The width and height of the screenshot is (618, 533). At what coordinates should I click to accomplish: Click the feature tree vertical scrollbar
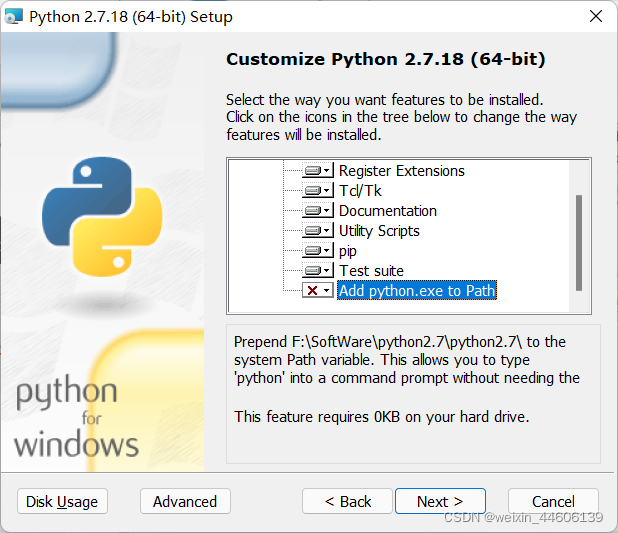click(579, 242)
